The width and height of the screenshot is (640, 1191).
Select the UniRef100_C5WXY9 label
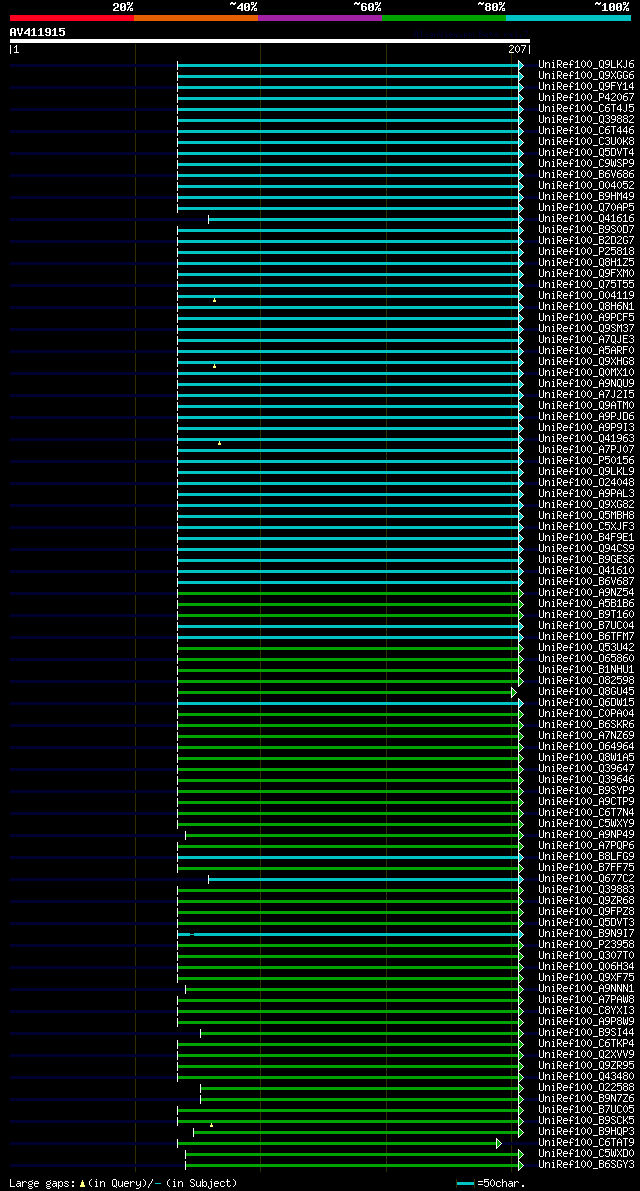tap(586, 824)
